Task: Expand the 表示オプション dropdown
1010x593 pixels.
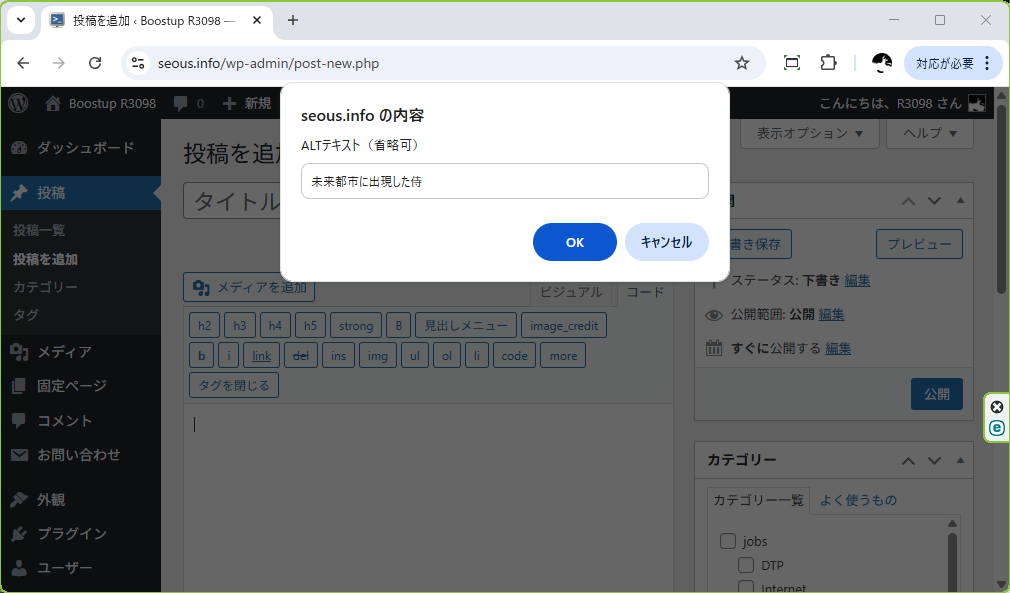Action: tap(810, 133)
